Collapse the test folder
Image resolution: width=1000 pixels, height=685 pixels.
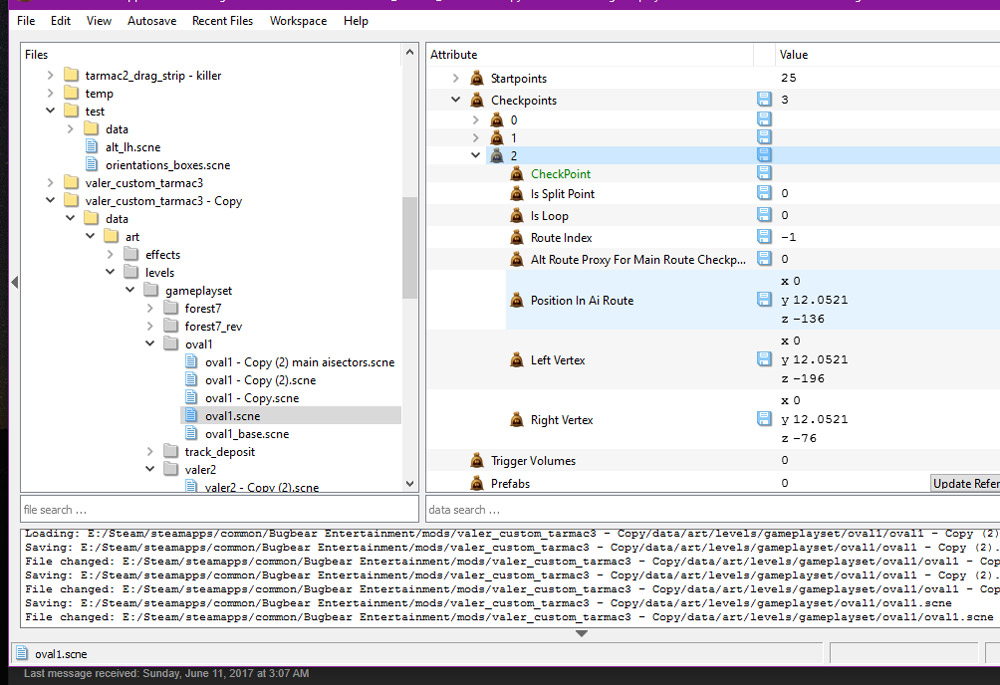pyautogui.click(x=50, y=111)
